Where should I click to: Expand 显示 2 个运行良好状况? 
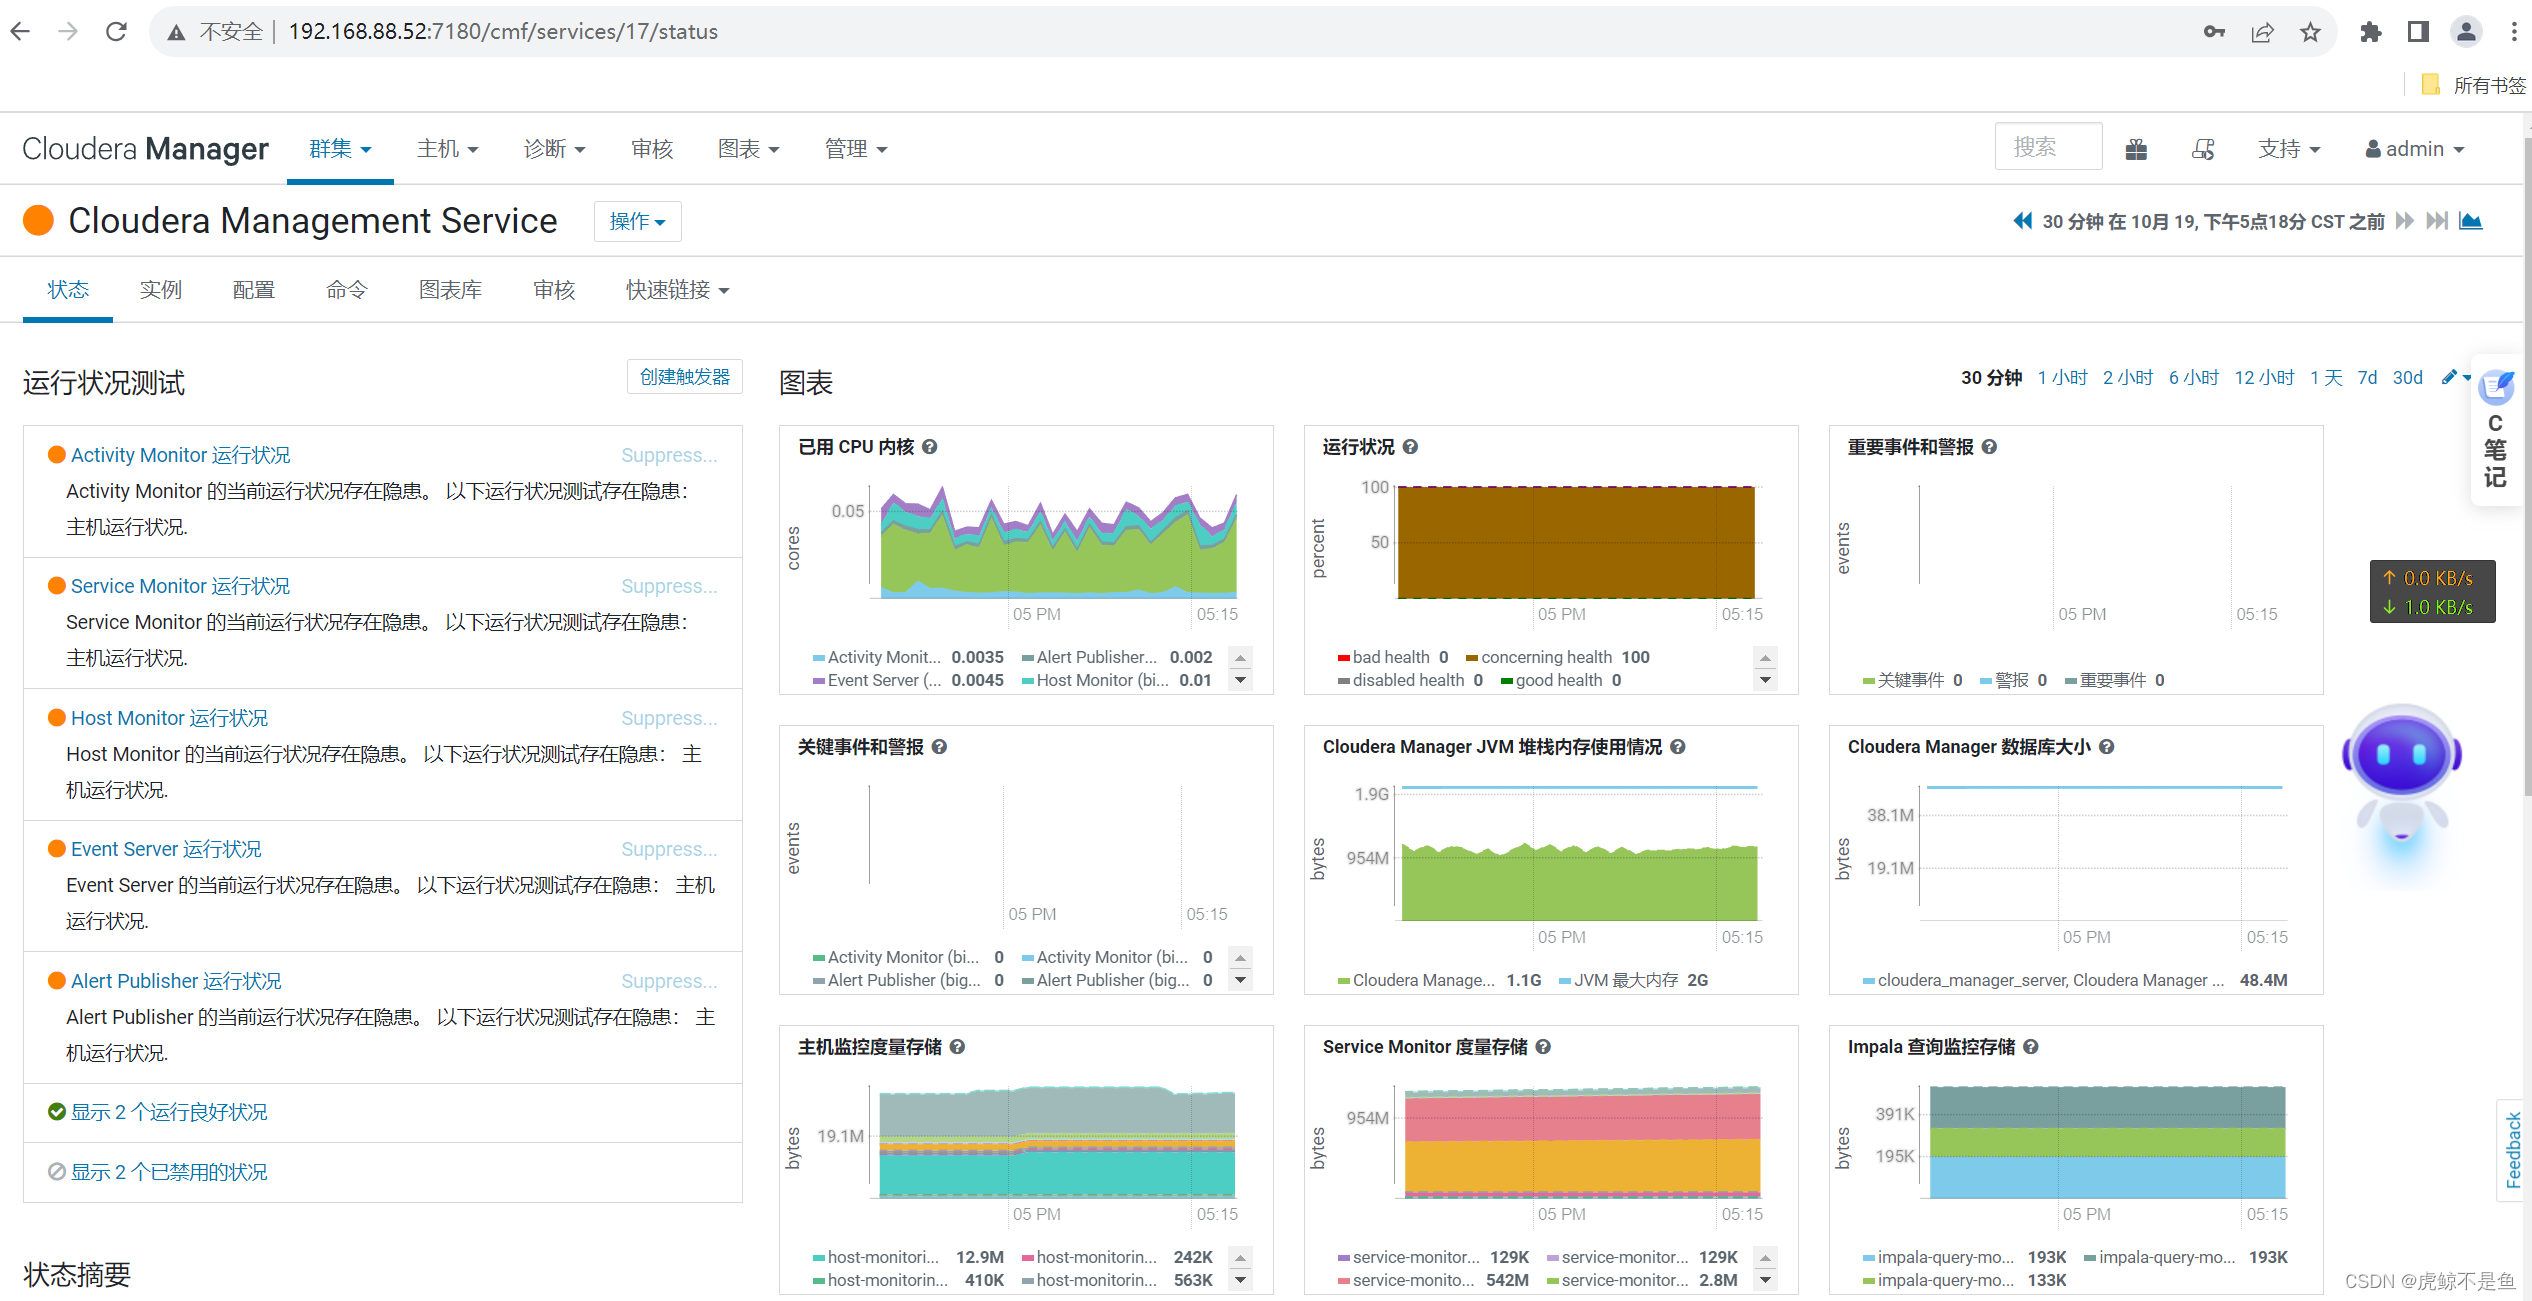tap(168, 1112)
